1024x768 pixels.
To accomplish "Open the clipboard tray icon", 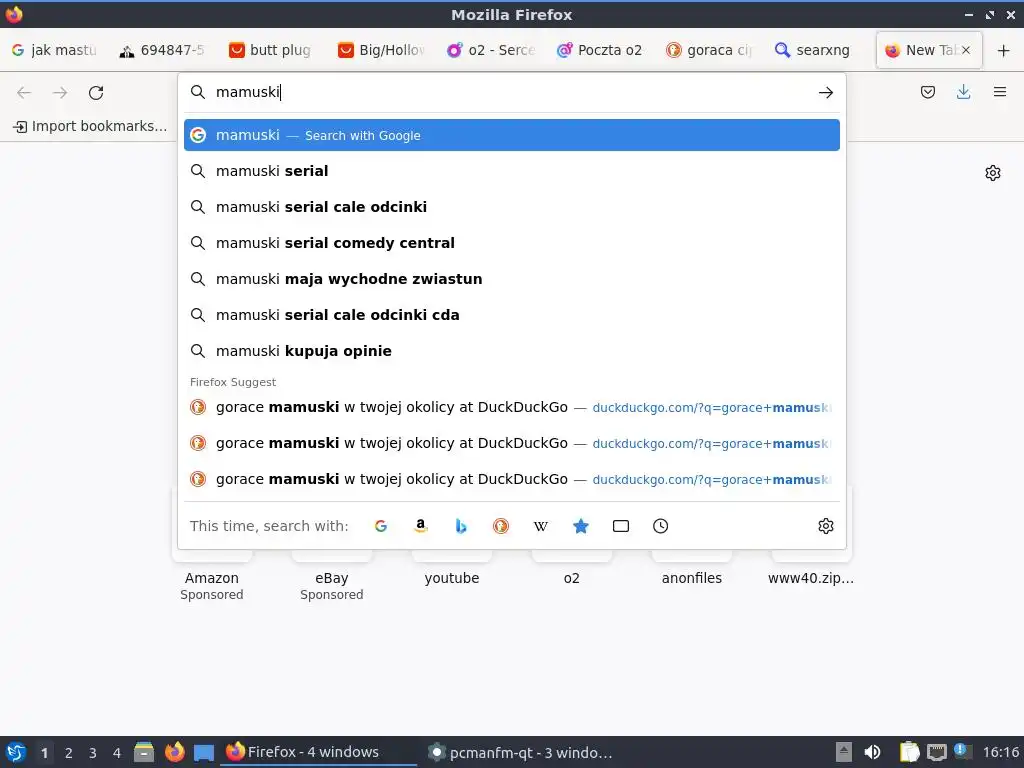I will coord(908,752).
